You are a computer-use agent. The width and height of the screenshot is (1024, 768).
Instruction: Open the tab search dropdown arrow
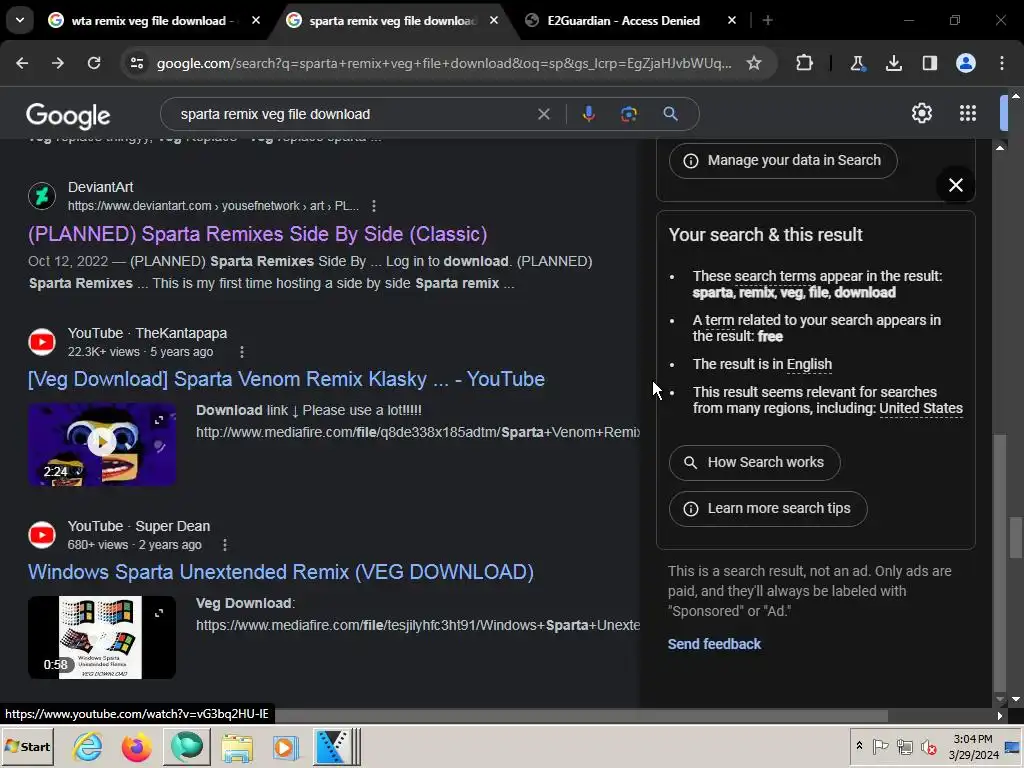pos(20,20)
